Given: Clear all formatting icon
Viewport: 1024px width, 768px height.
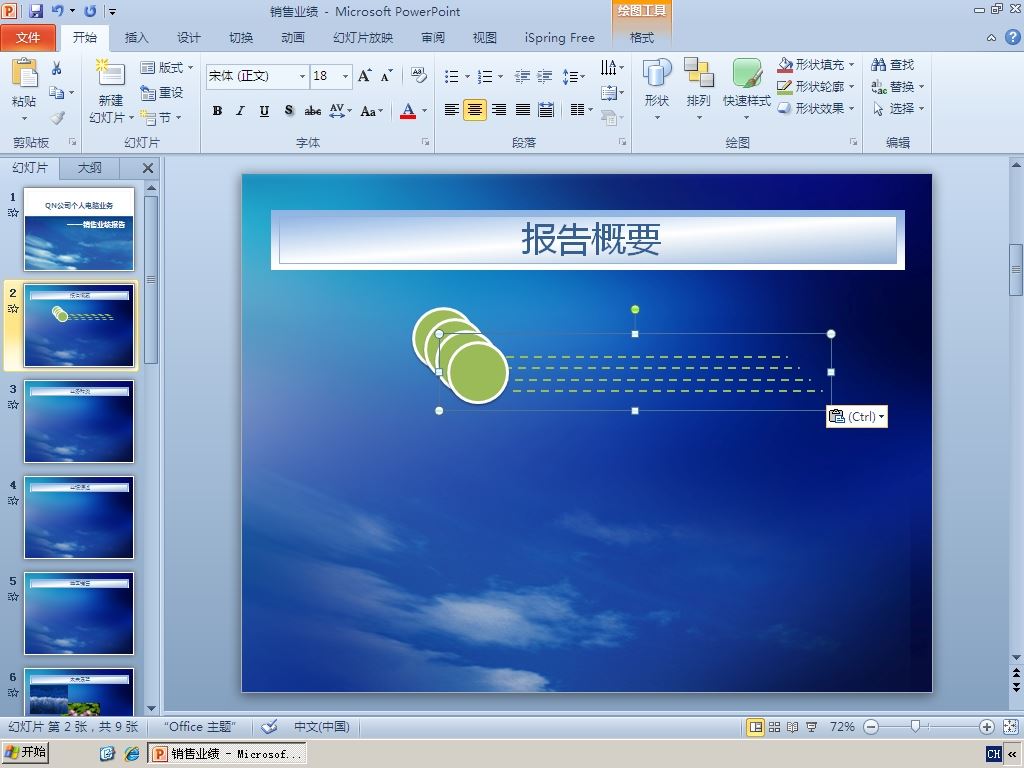Looking at the screenshot, I should [x=418, y=75].
